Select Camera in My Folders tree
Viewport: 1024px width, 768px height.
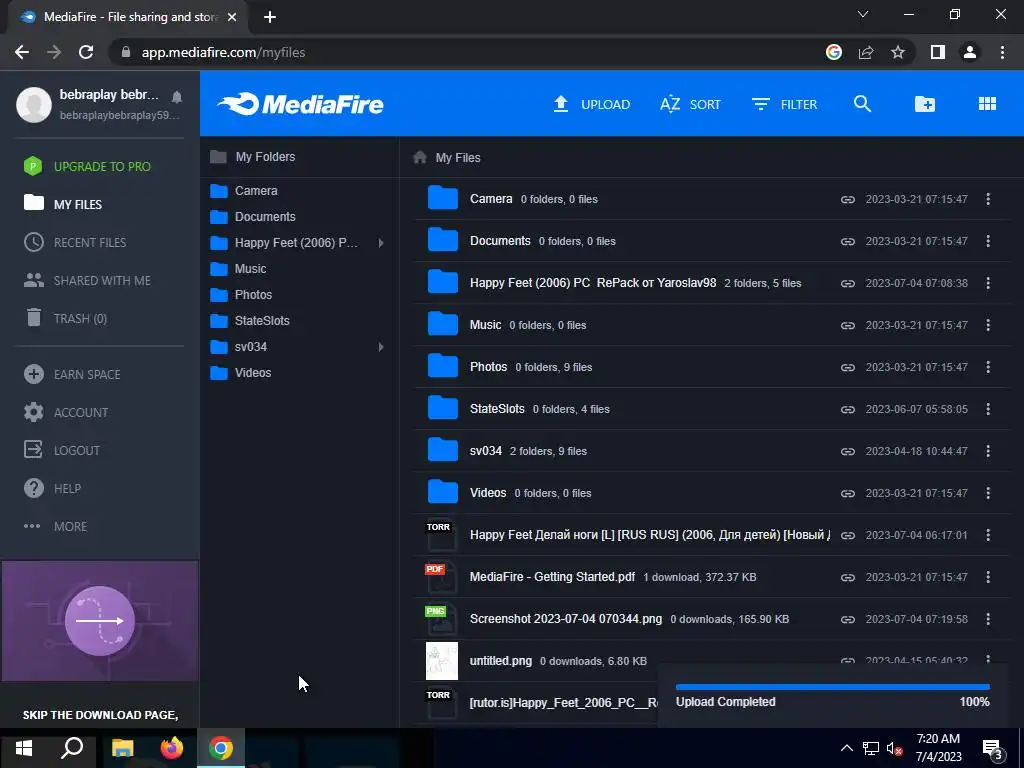pos(244,191)
